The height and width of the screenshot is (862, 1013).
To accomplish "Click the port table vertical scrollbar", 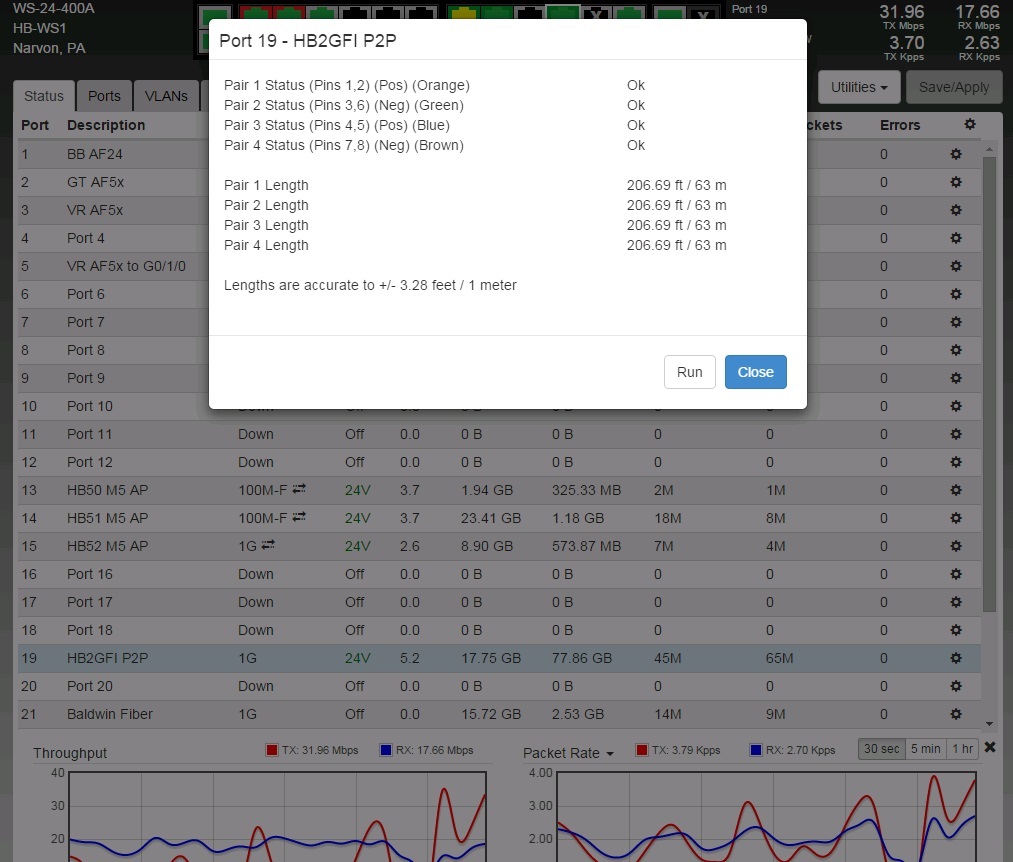I will coord(989,400).
